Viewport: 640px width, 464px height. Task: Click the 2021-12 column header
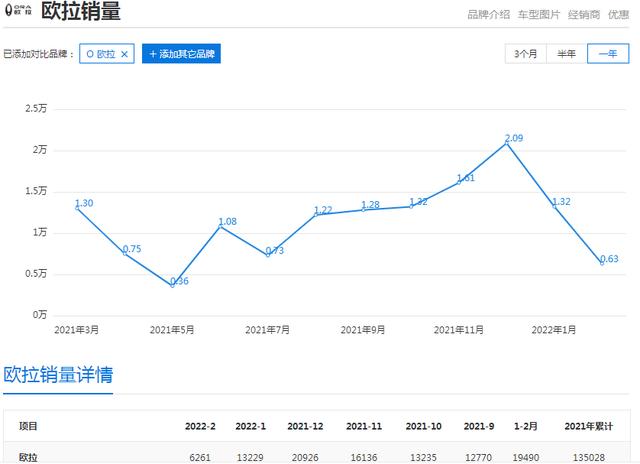click(307, 426)
